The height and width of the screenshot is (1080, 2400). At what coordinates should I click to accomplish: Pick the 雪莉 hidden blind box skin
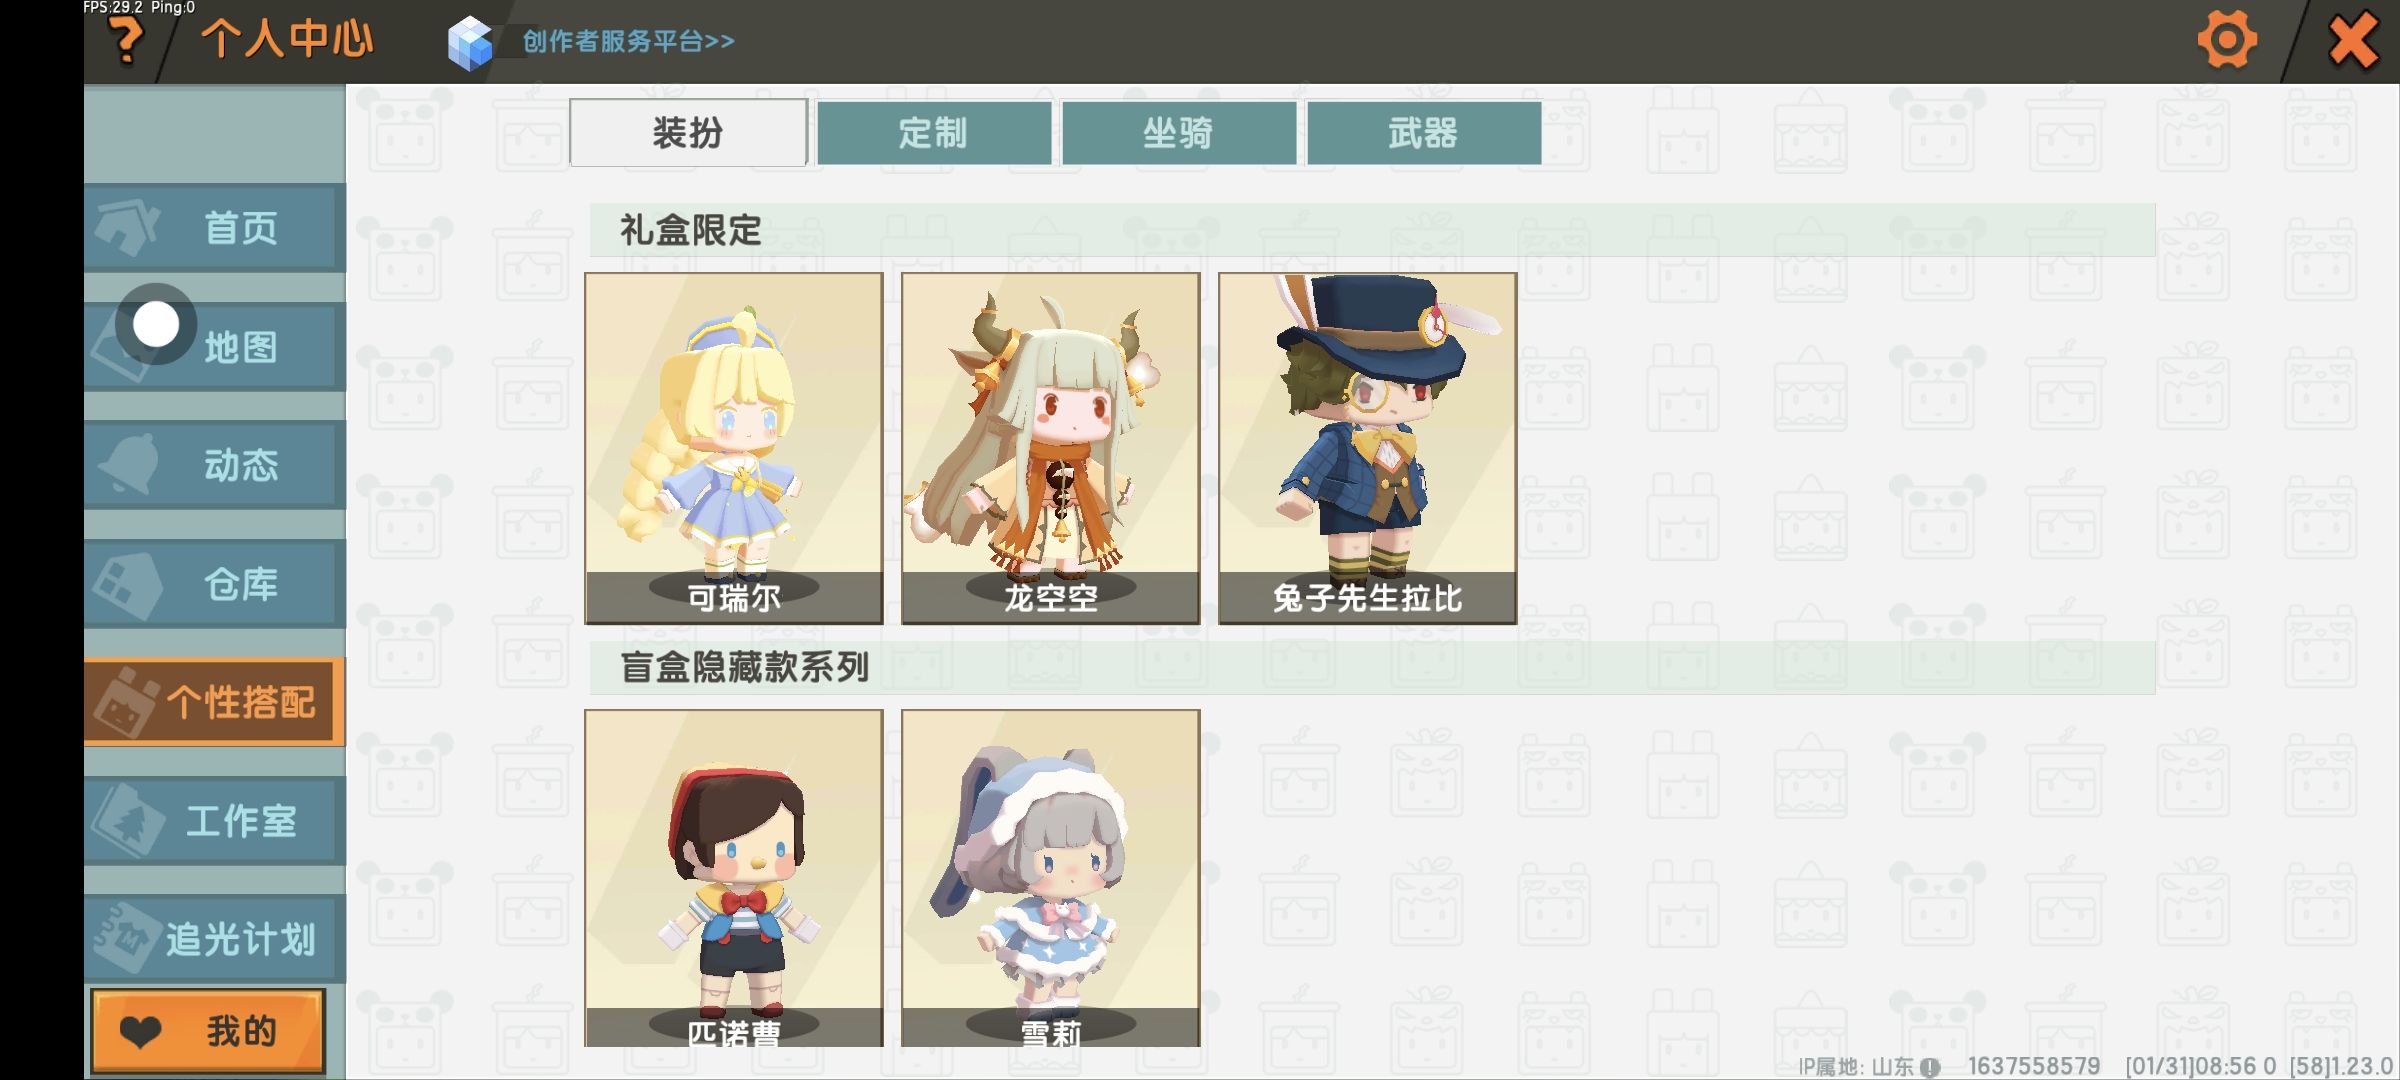1051,878
